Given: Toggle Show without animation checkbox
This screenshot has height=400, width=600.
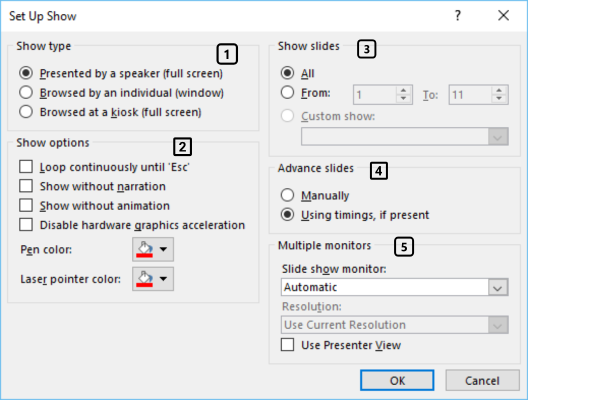Looking at the screenshot, I should coord(26,205).
